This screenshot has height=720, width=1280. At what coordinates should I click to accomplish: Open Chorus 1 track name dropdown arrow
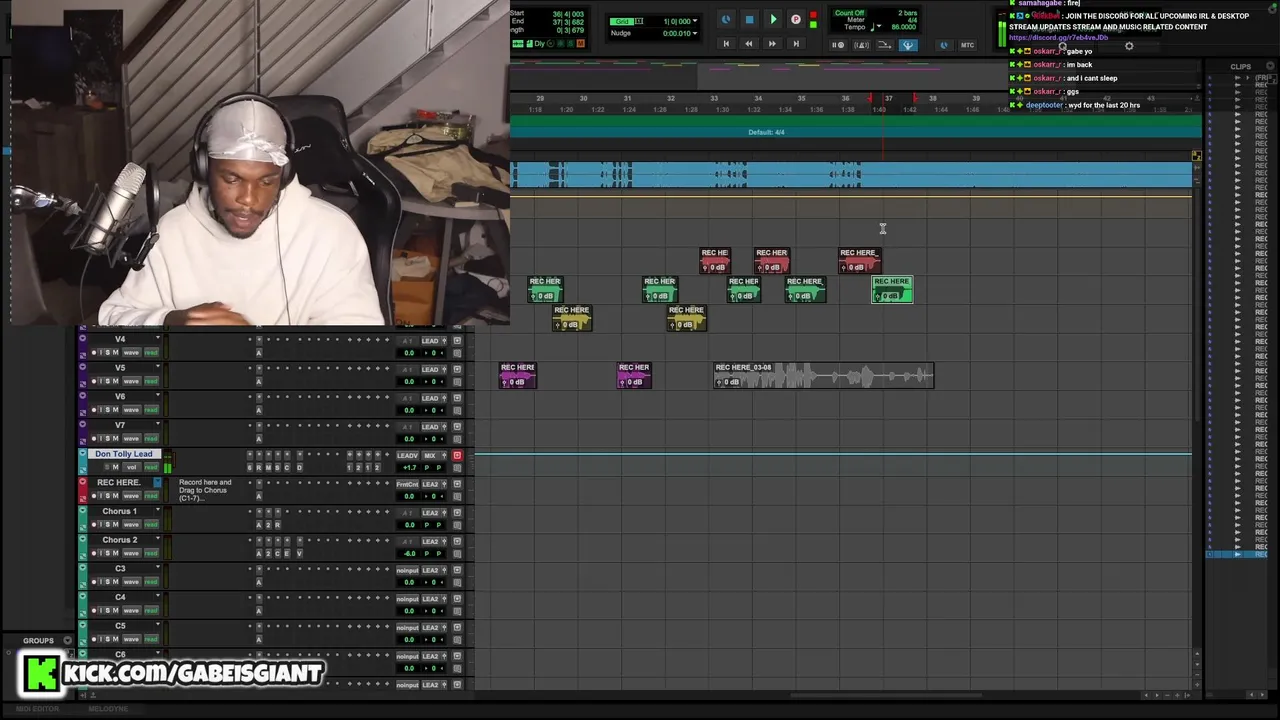[x=158, y=510]
